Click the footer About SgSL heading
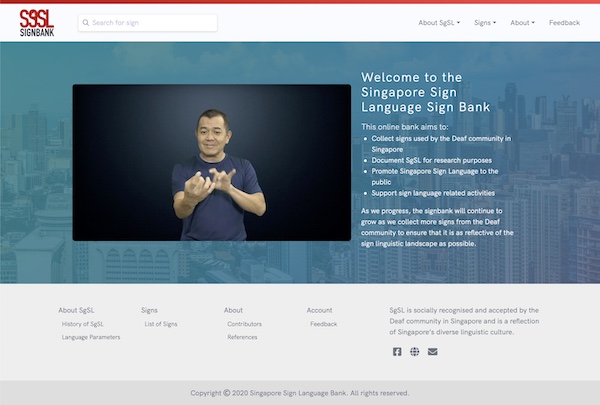The width and height of the screenshot is (600, 405). coord(76,310)
